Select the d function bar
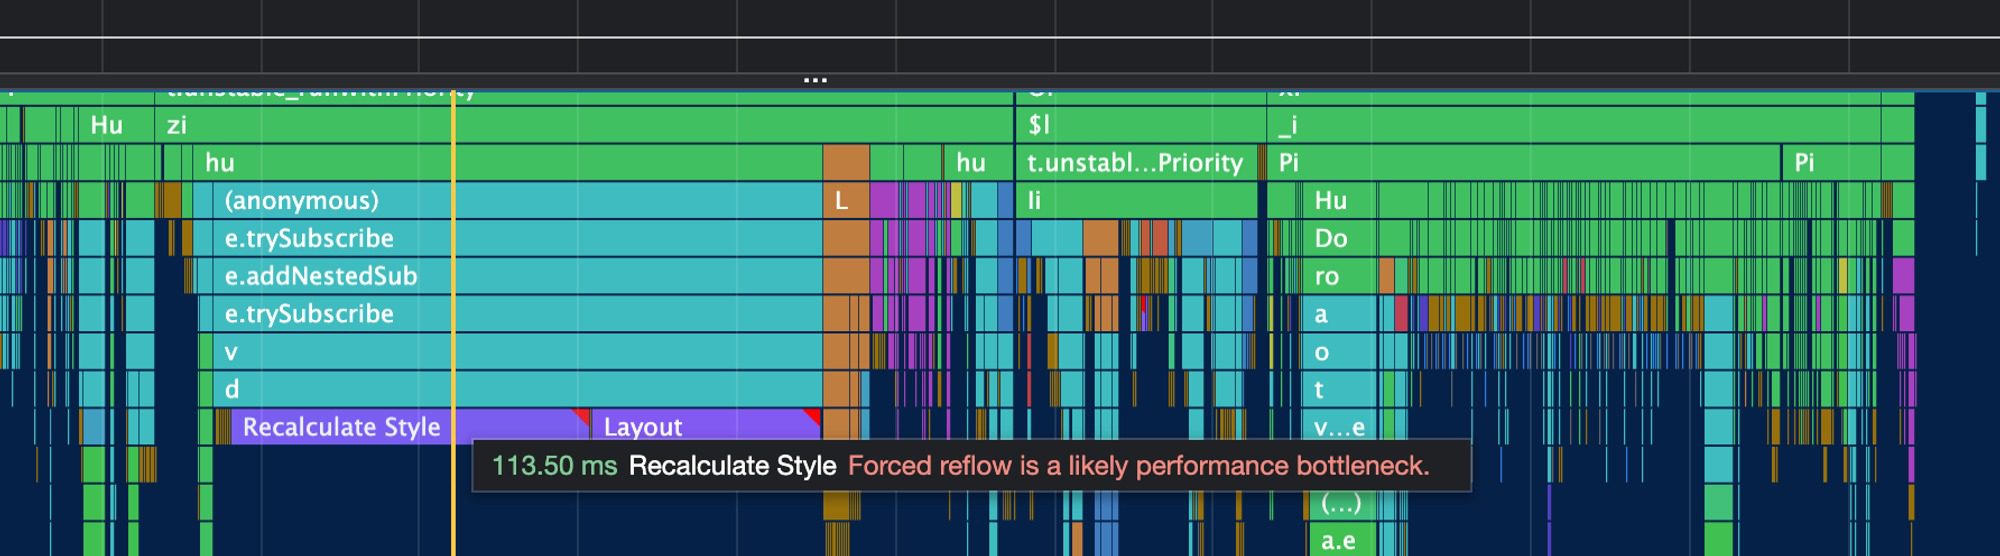This screenshot has height=556, width=2000. (x=517, y=389)
